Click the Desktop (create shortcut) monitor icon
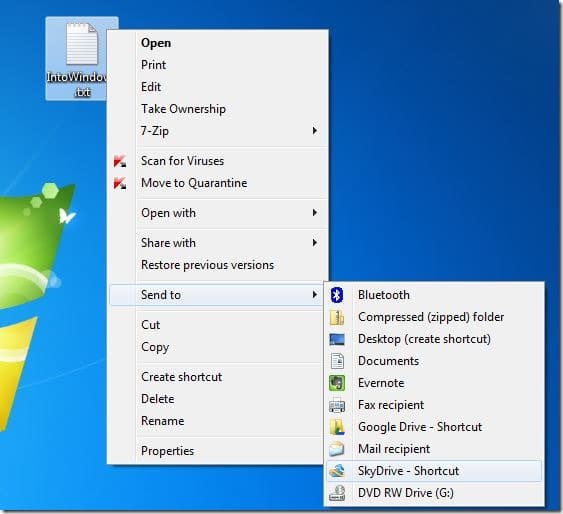Viewport: 563px width, 514px height. pos(337,339)
